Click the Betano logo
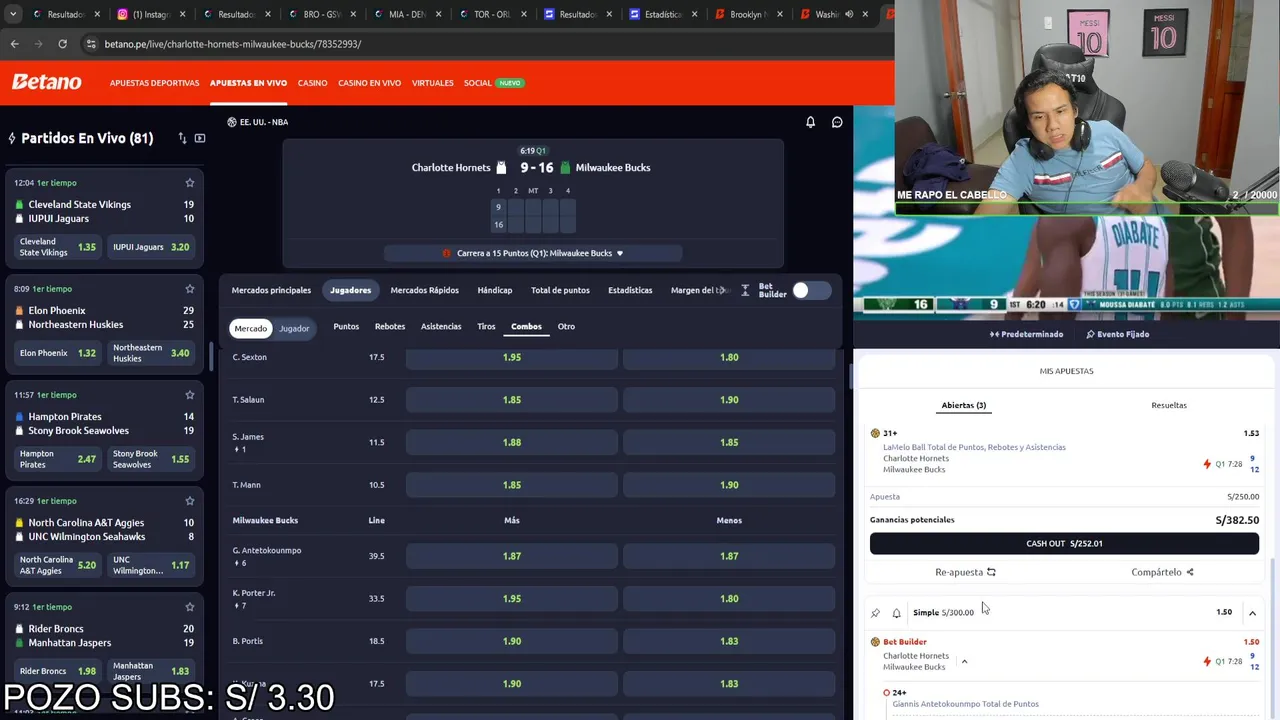1280x720 pixels. pos(47,82)
